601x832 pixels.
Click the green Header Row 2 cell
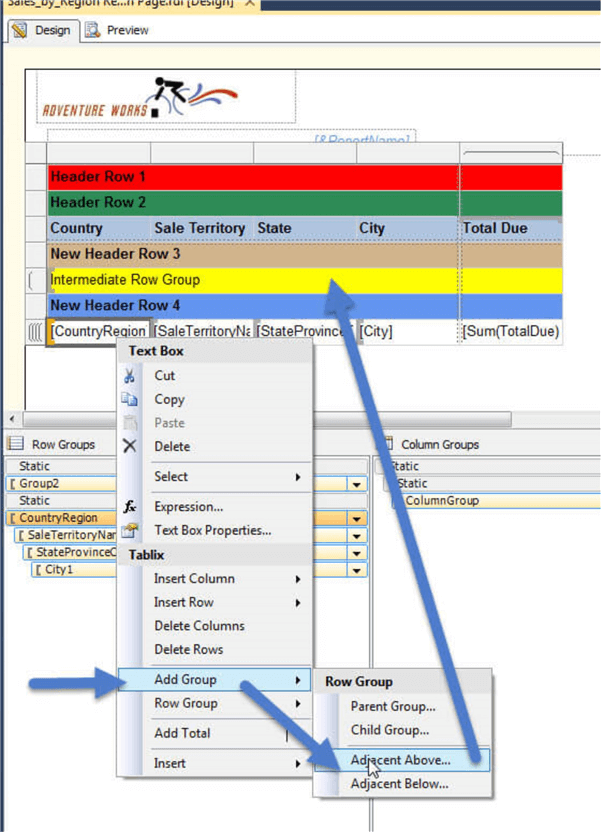253,203
